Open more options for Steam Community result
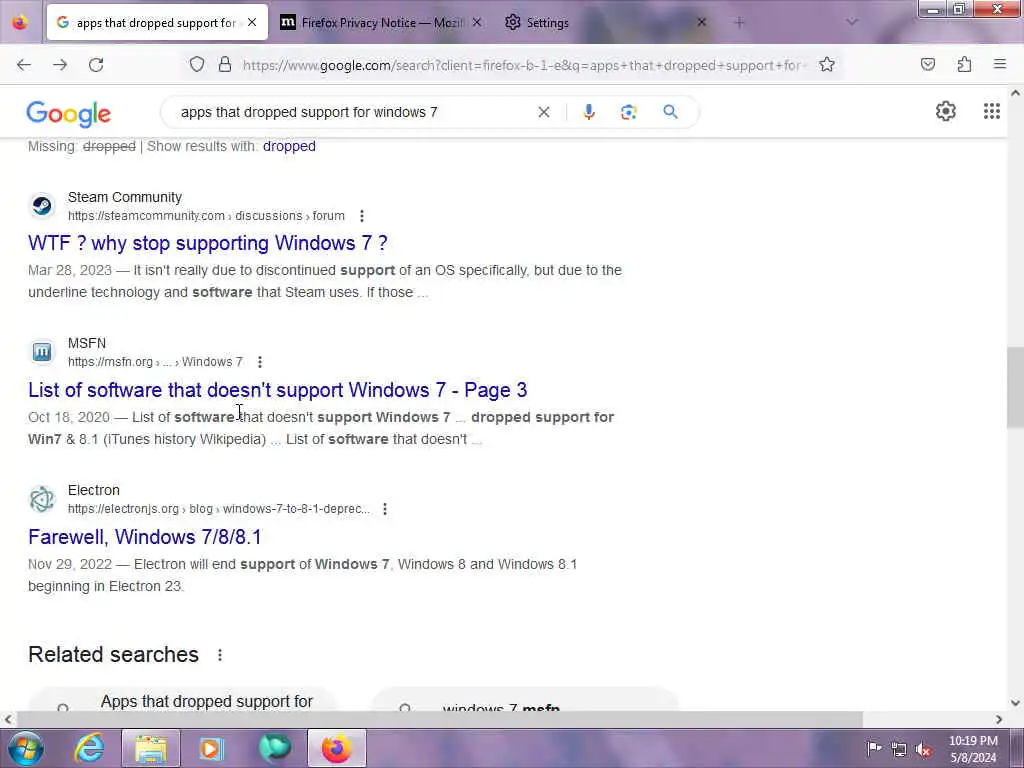 pyautogui.click(x=362, y=216)
